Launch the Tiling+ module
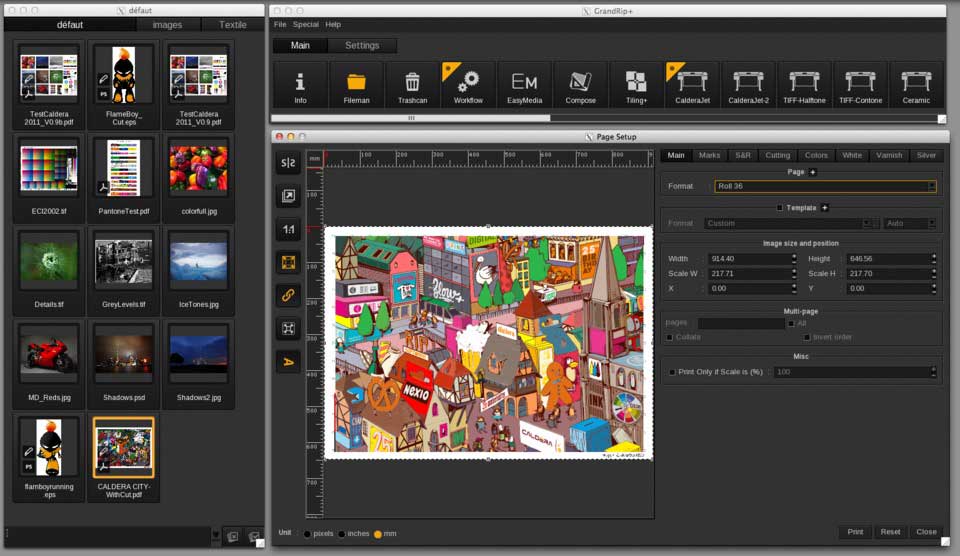 pyautogui.click(x=636, y=85)
